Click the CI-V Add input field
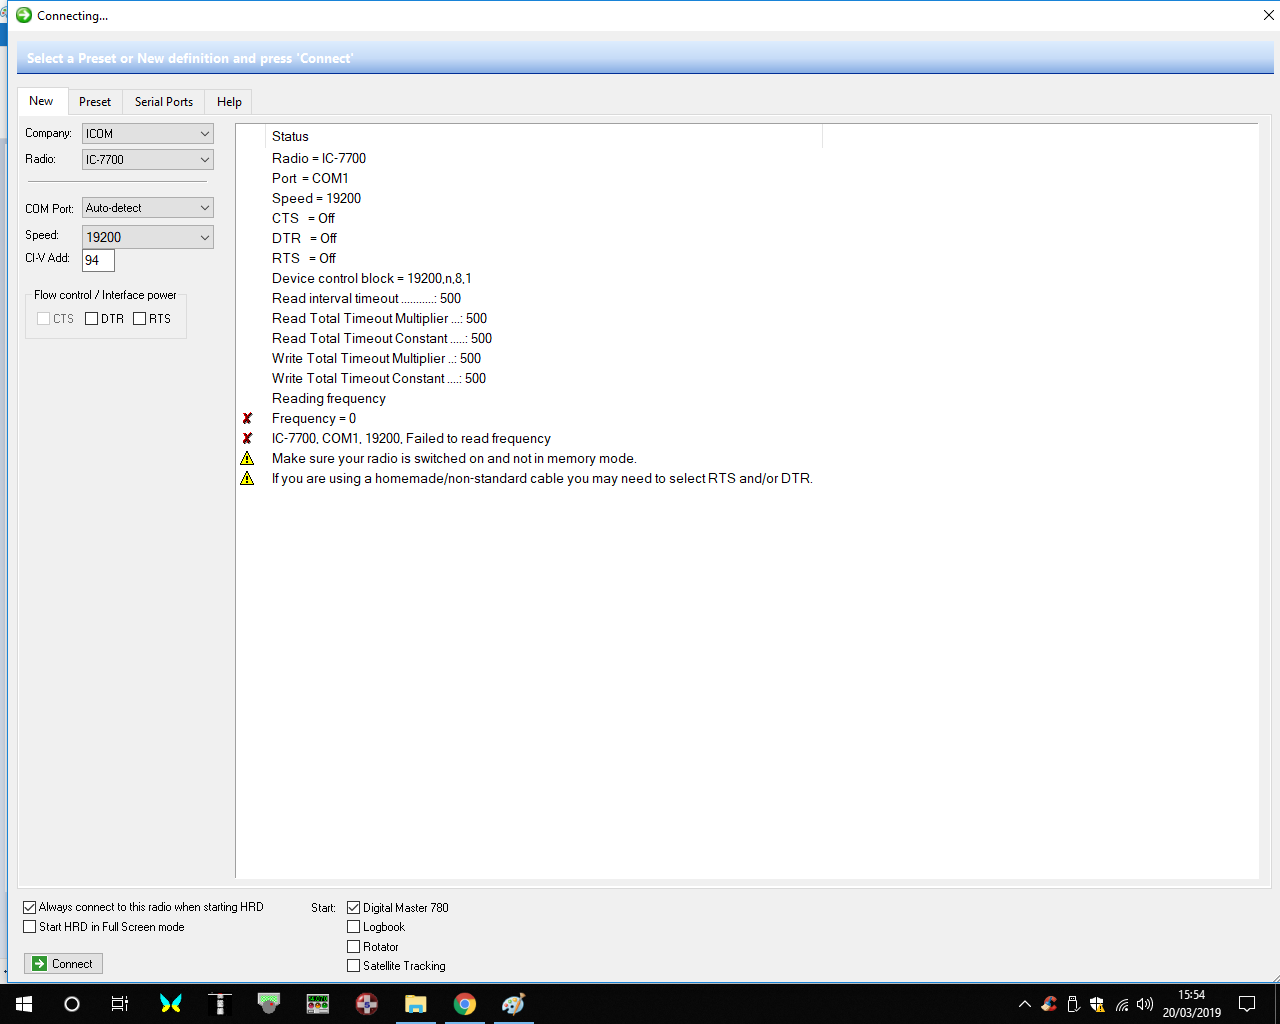 (x=98, y=260)
